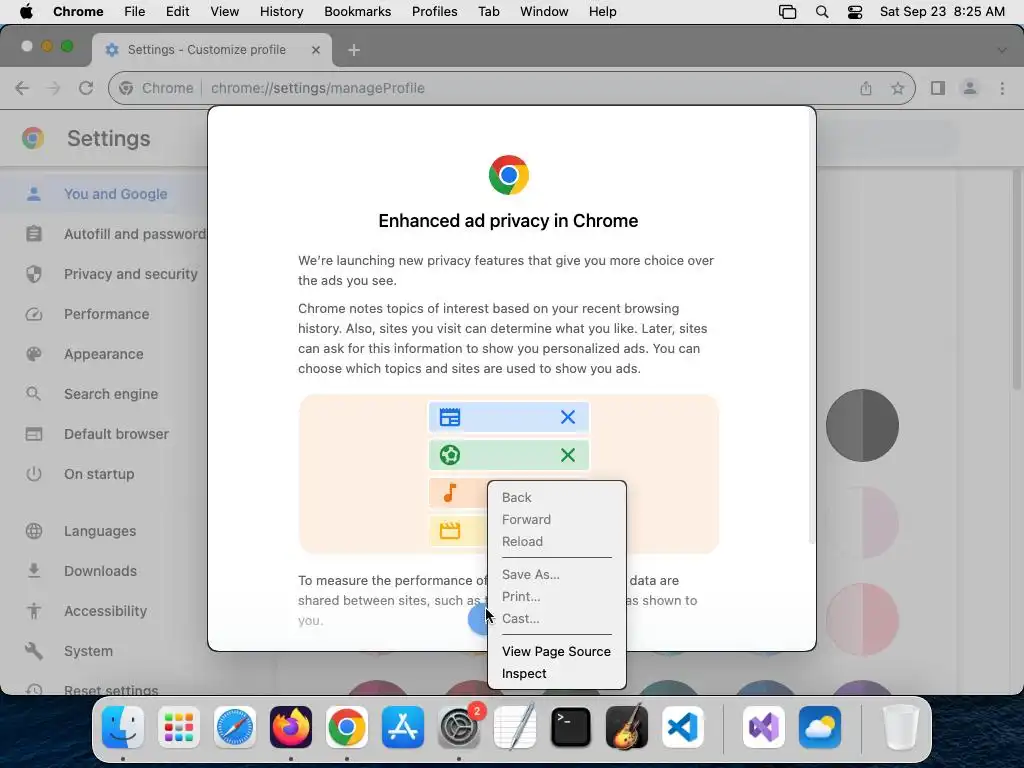
Task: Launch Firefox from the Dock
Action: [x=291, y=727]
